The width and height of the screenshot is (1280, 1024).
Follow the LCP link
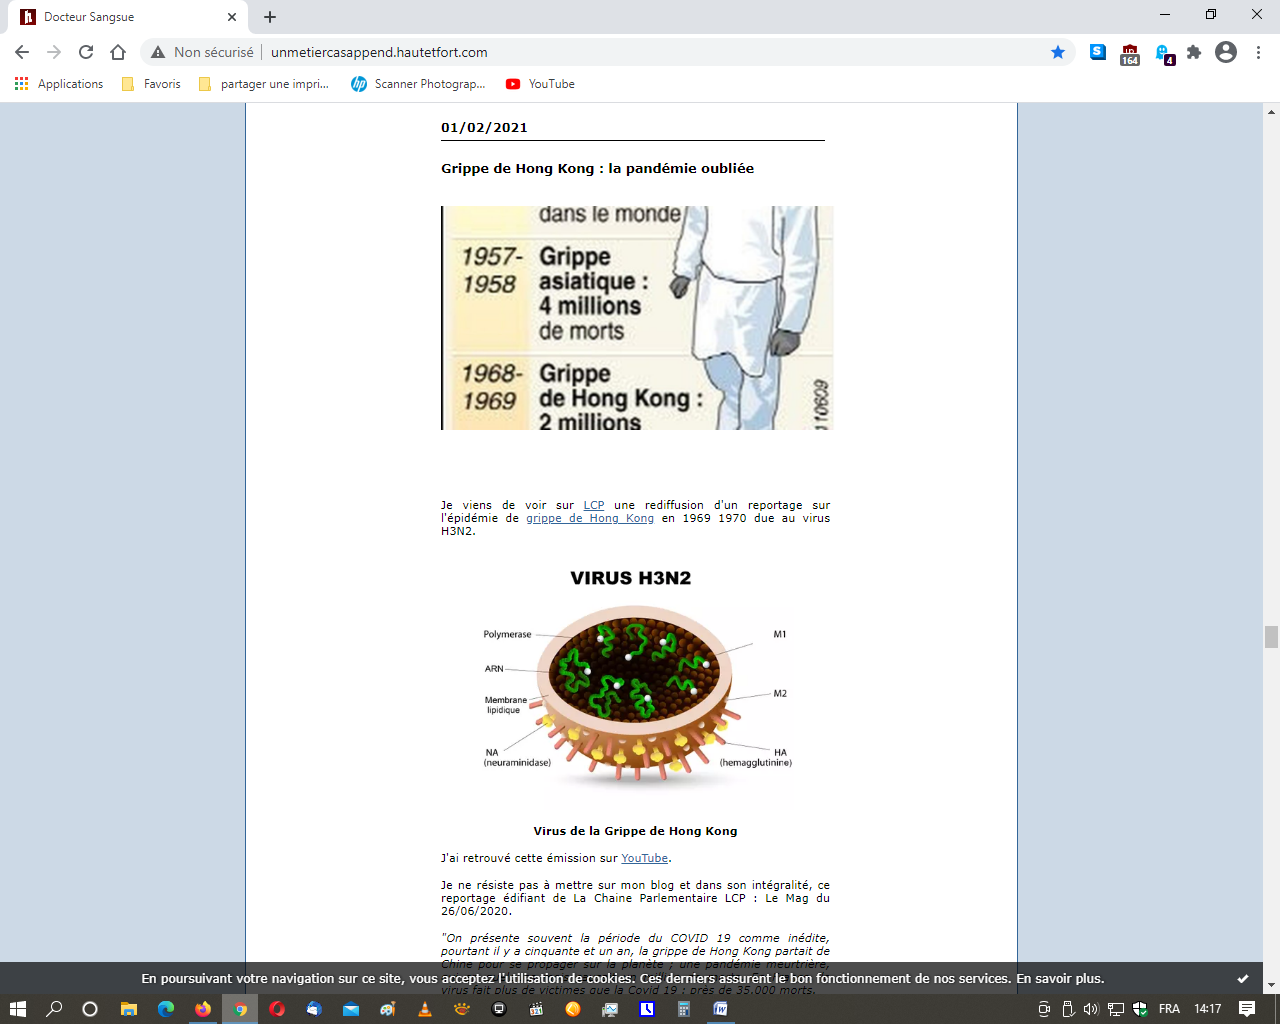pyautogui.click(x=594, y=505)
